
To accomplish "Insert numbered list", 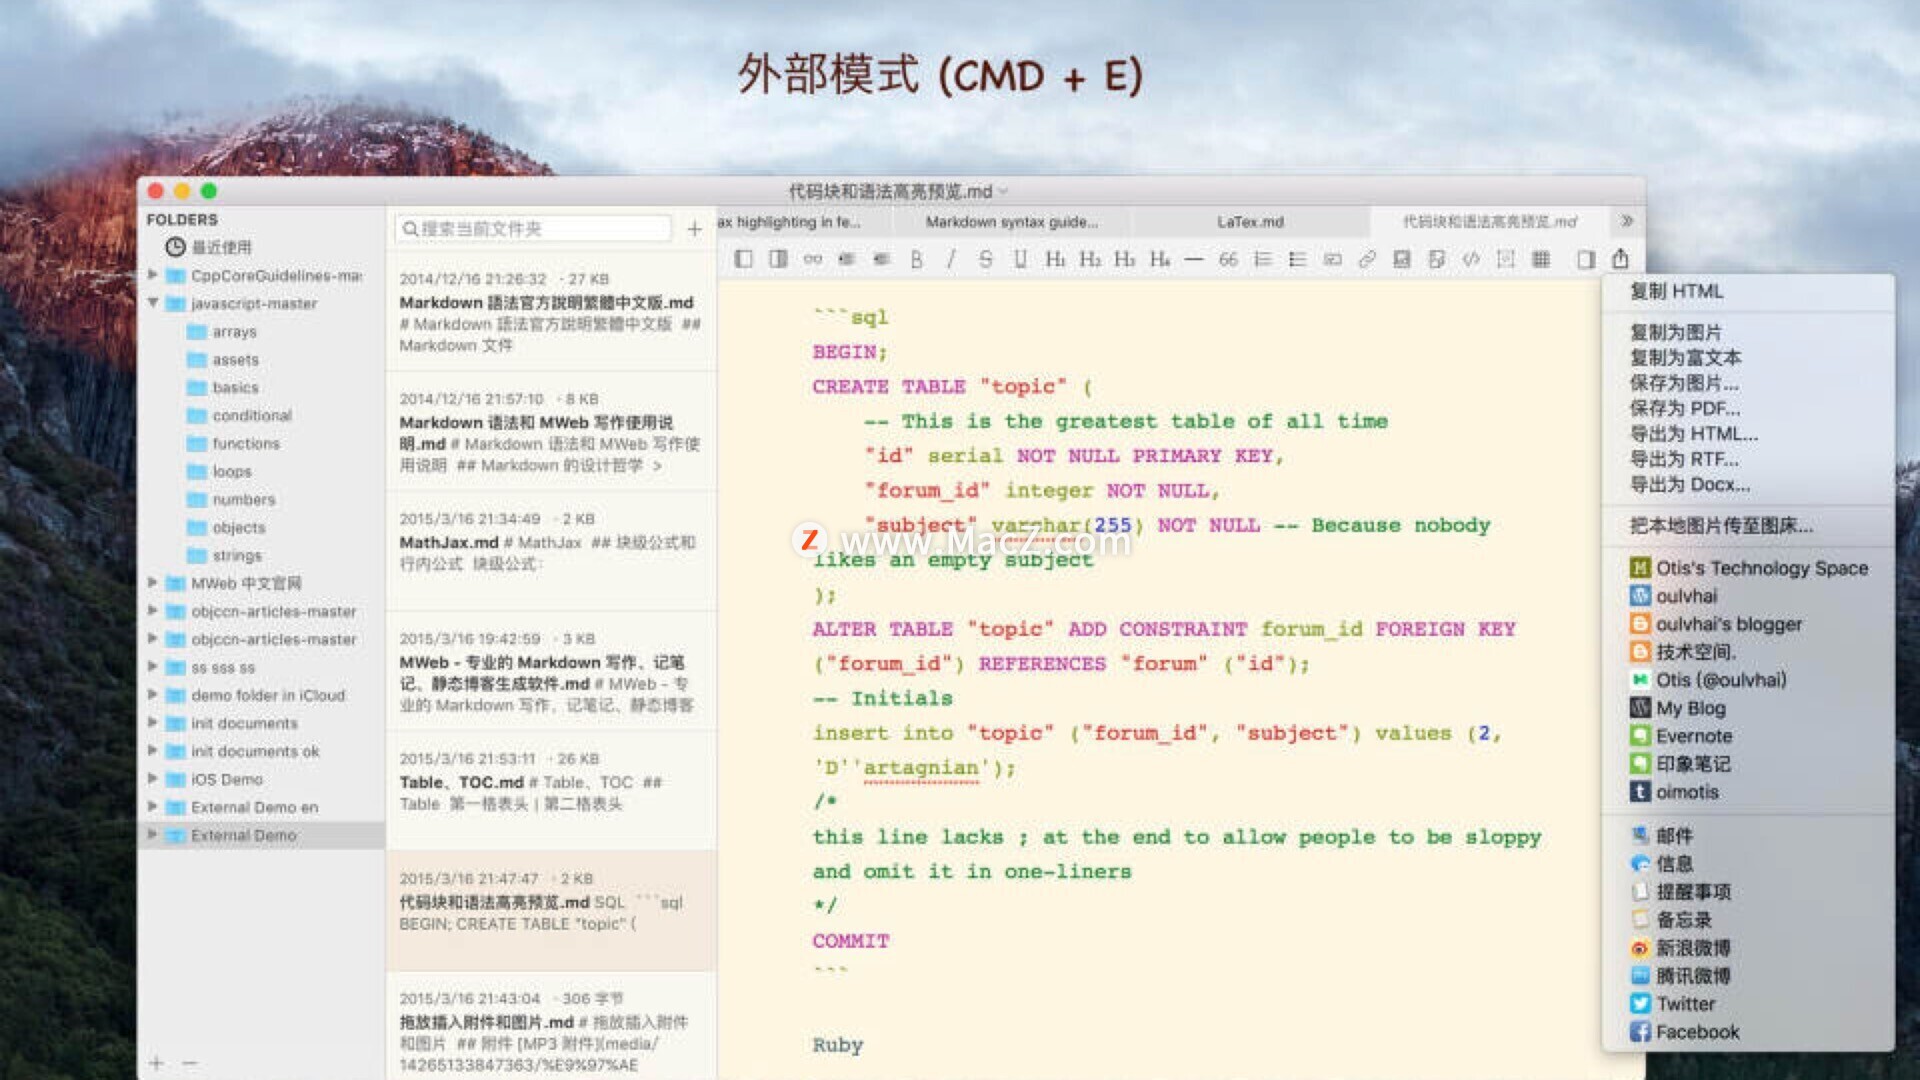I will (x=1263, y=259).
